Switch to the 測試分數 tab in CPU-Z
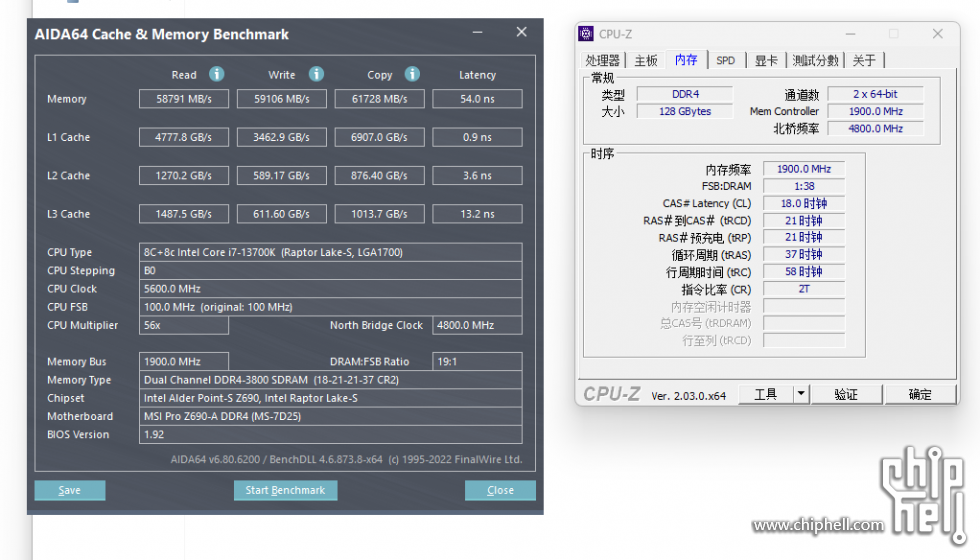 click(815, 61)
